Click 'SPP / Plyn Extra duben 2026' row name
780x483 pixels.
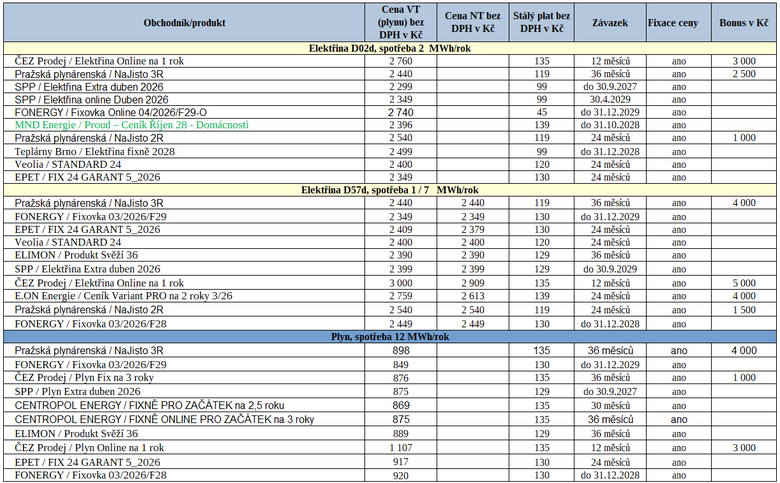tap(78, 391)
